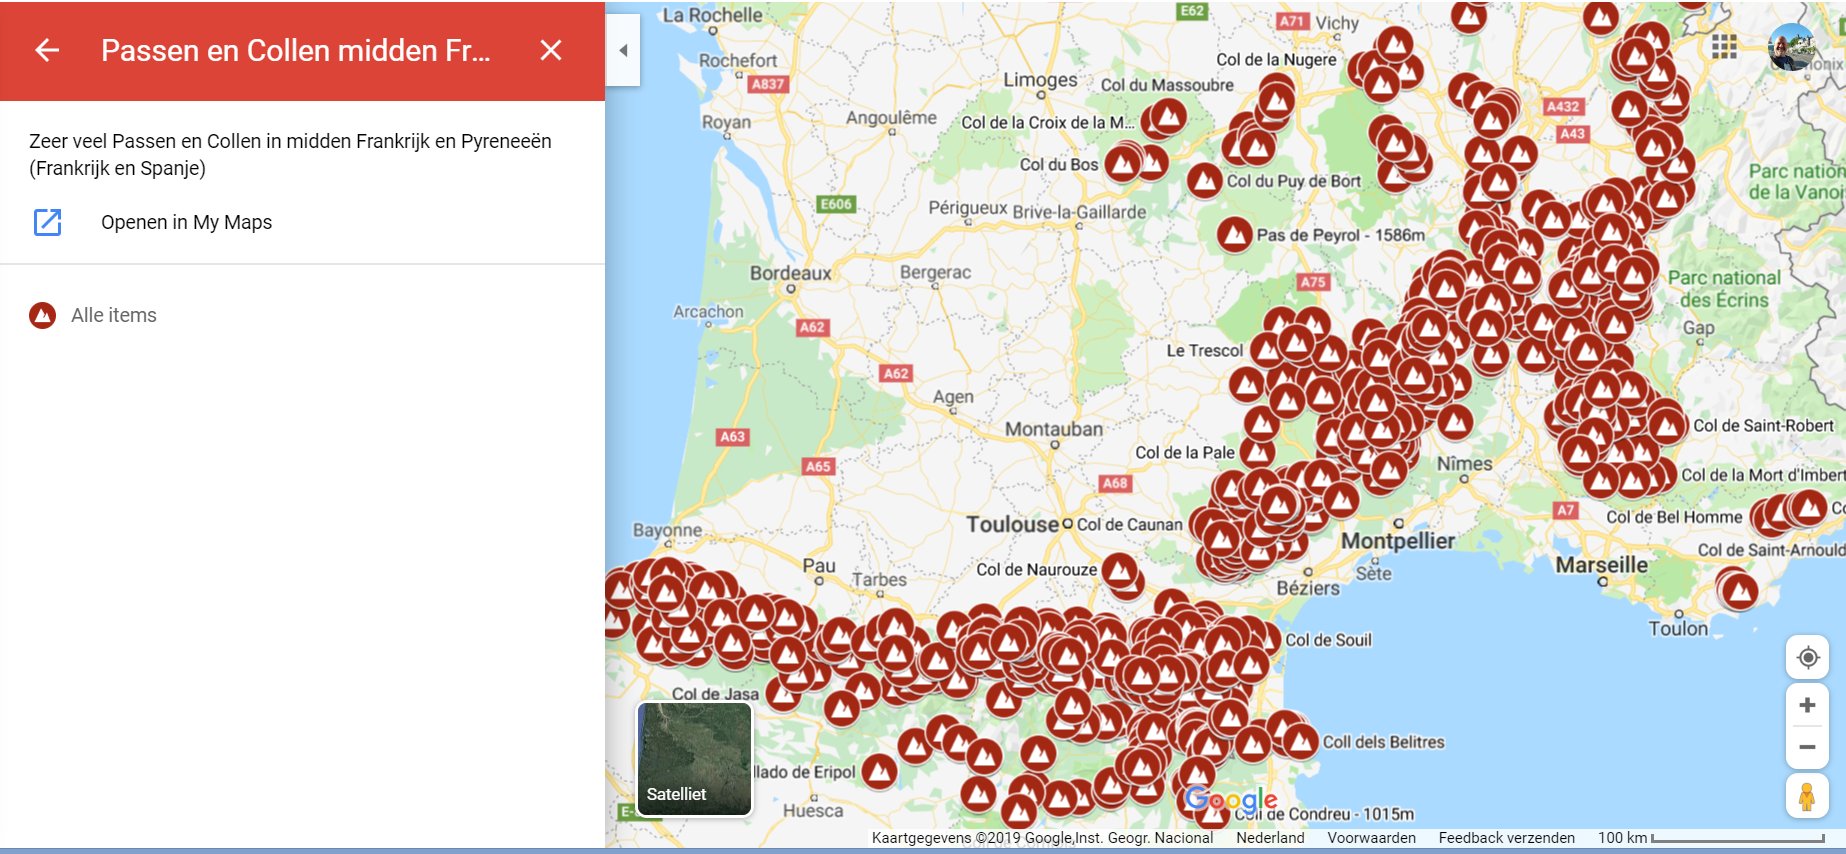Click the red mountain icon beside Alle items

(42, 315)
